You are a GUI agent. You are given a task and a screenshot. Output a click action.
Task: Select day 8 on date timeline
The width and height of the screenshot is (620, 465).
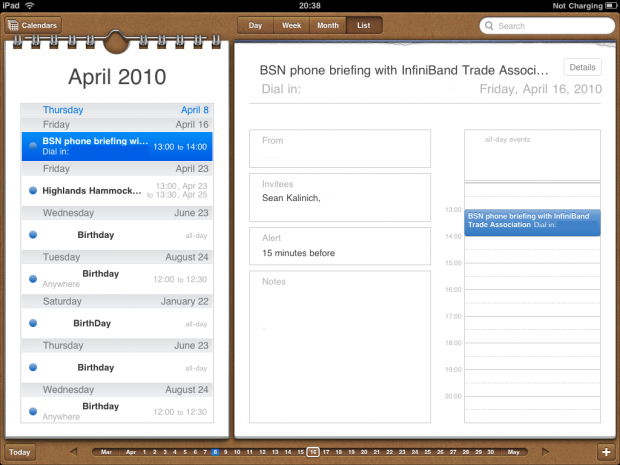(x=215, y=452)
